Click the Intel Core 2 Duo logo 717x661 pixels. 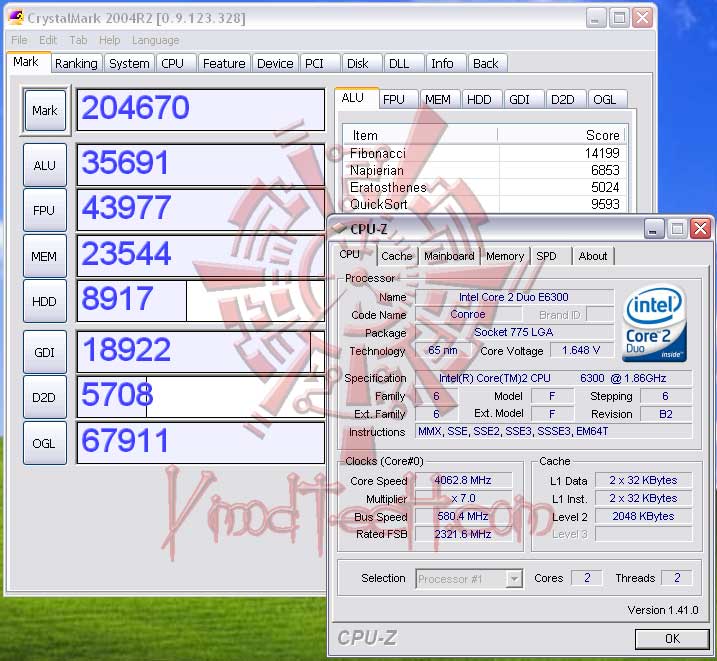pos(654,324)
